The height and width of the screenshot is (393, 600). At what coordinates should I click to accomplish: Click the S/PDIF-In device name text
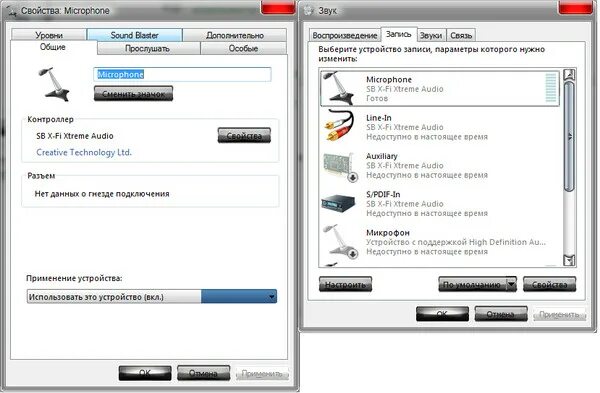pyautogui.click(x=382, y=194)
